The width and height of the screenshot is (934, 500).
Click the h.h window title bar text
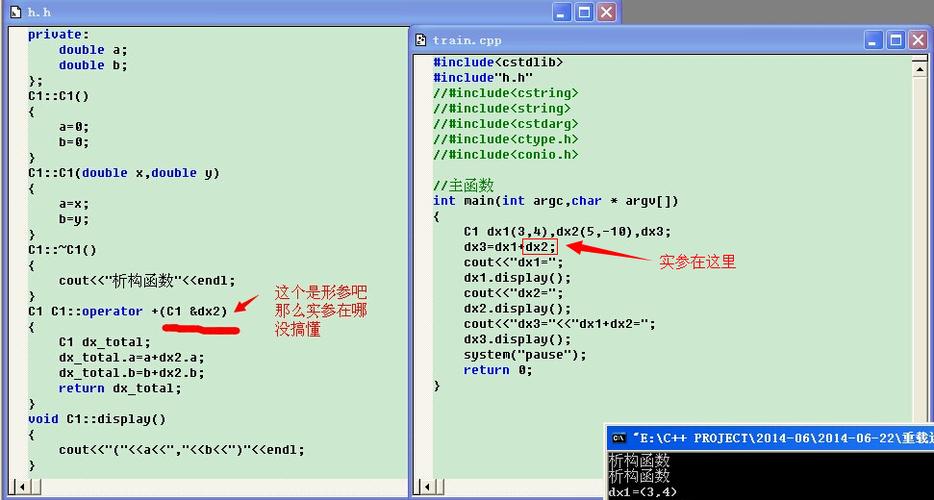39,12
